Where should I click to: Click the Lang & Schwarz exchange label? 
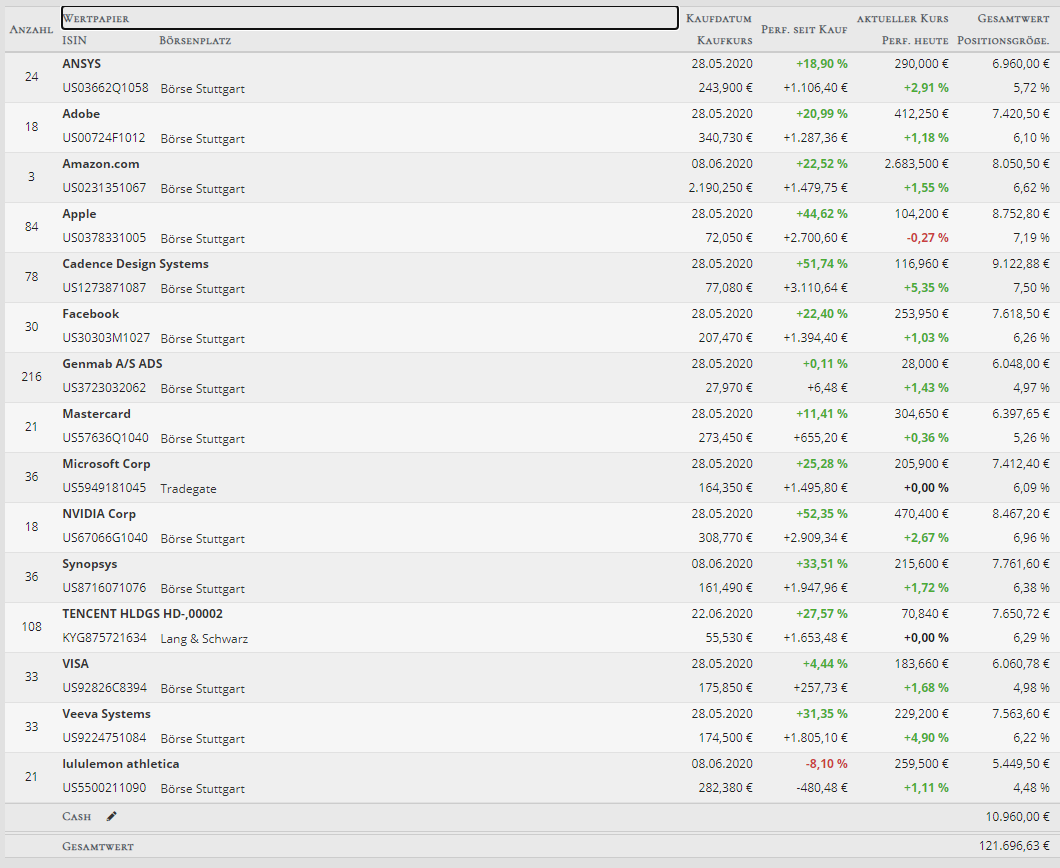click(204, 639)
